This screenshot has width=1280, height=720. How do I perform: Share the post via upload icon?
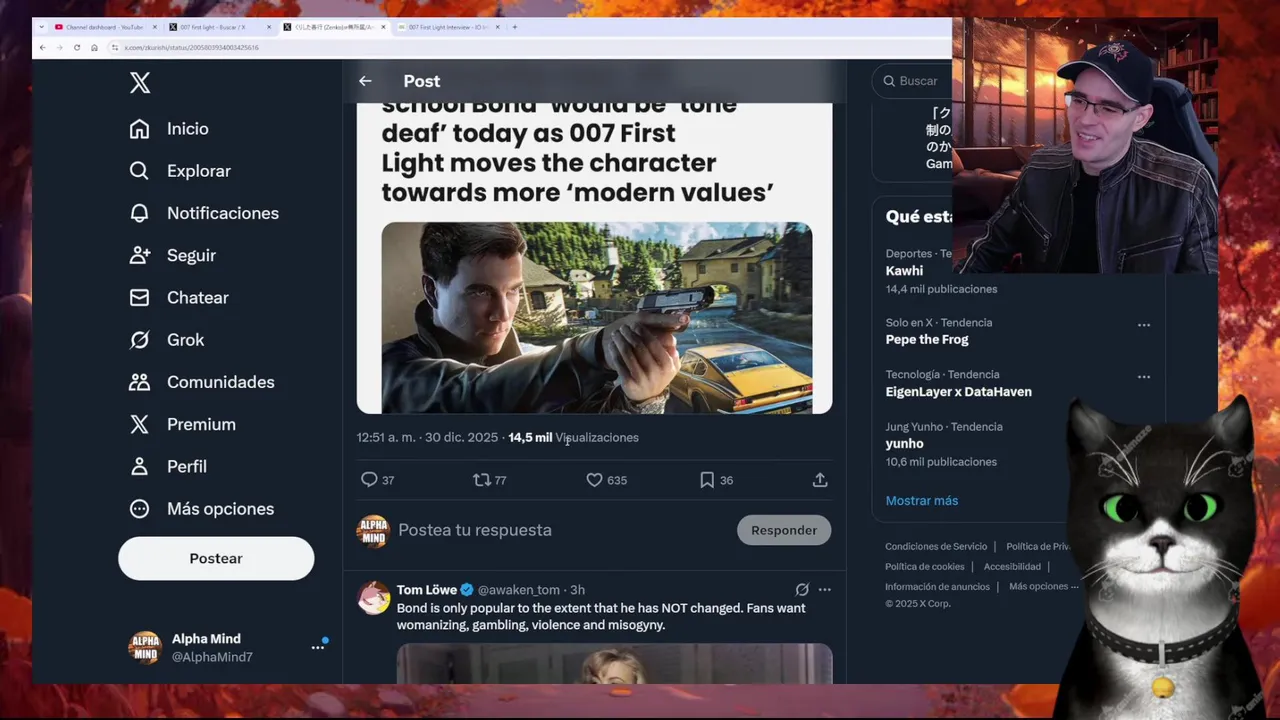pos(820,480)
